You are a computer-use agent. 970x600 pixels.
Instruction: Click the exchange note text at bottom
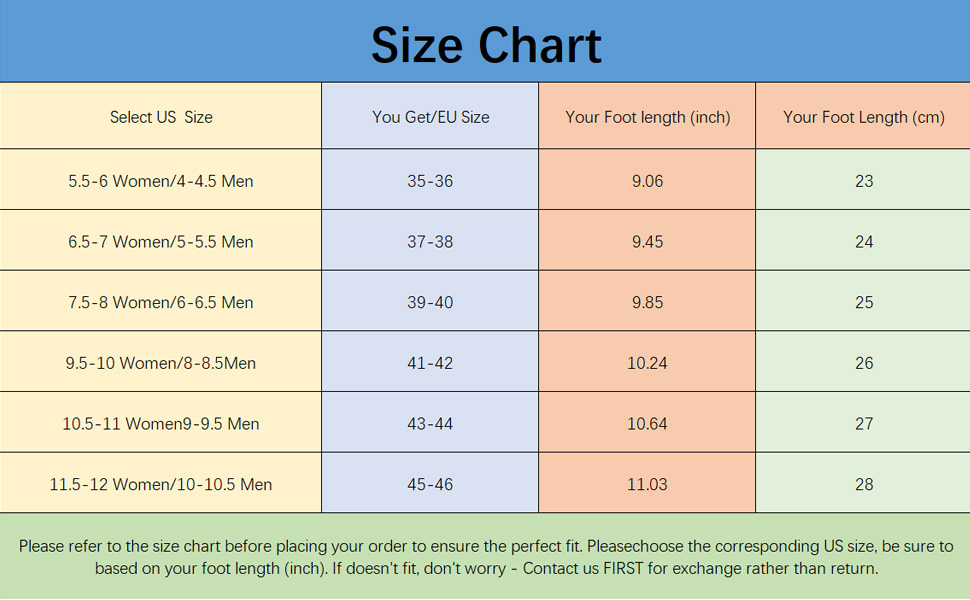click(486, 557)
